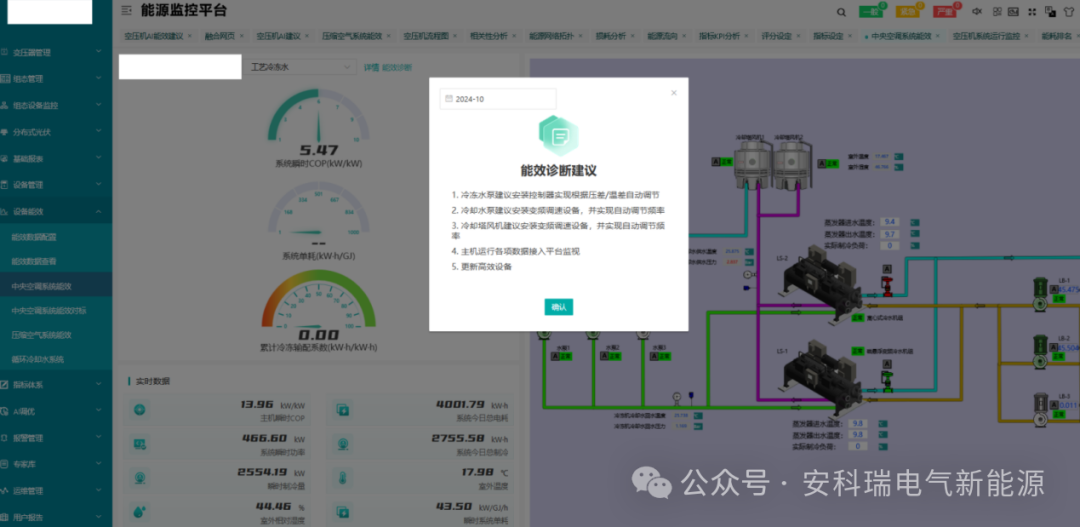Click the 瞬时制冷量 card icon

pos(140,477)
